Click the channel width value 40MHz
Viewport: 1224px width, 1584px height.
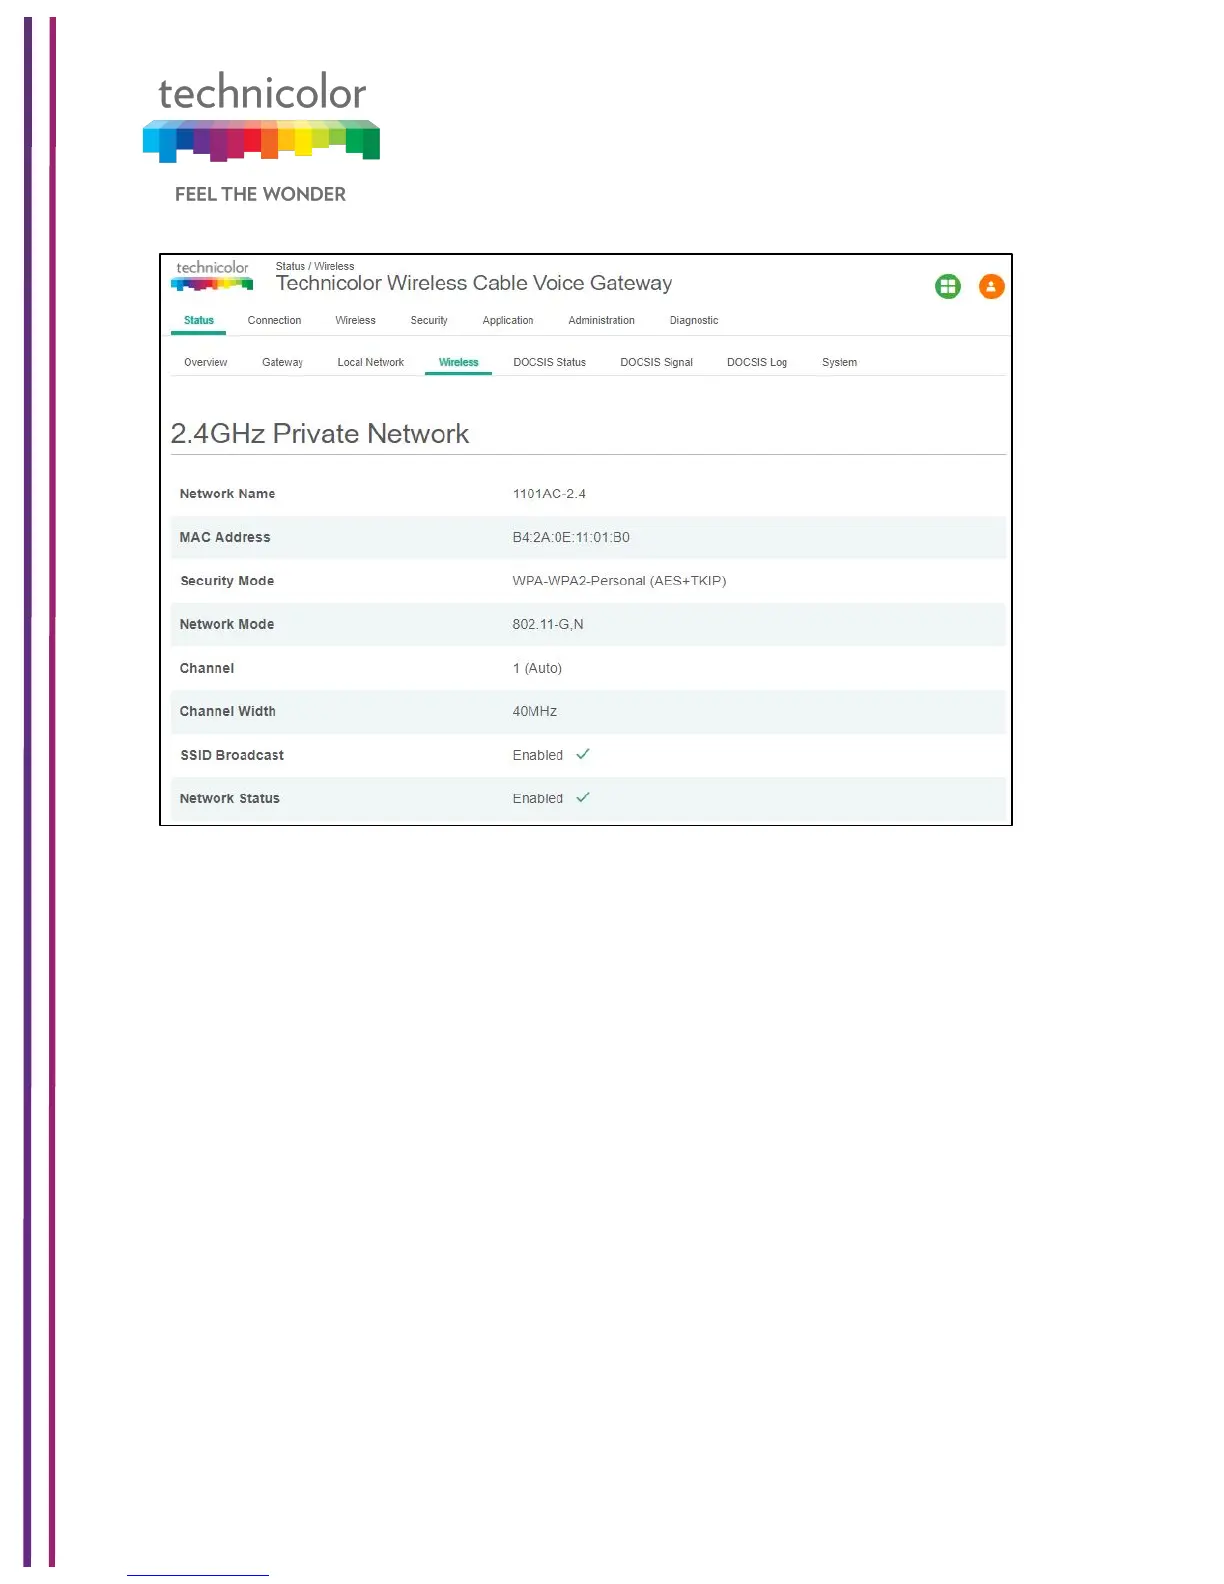pos(535,711)
